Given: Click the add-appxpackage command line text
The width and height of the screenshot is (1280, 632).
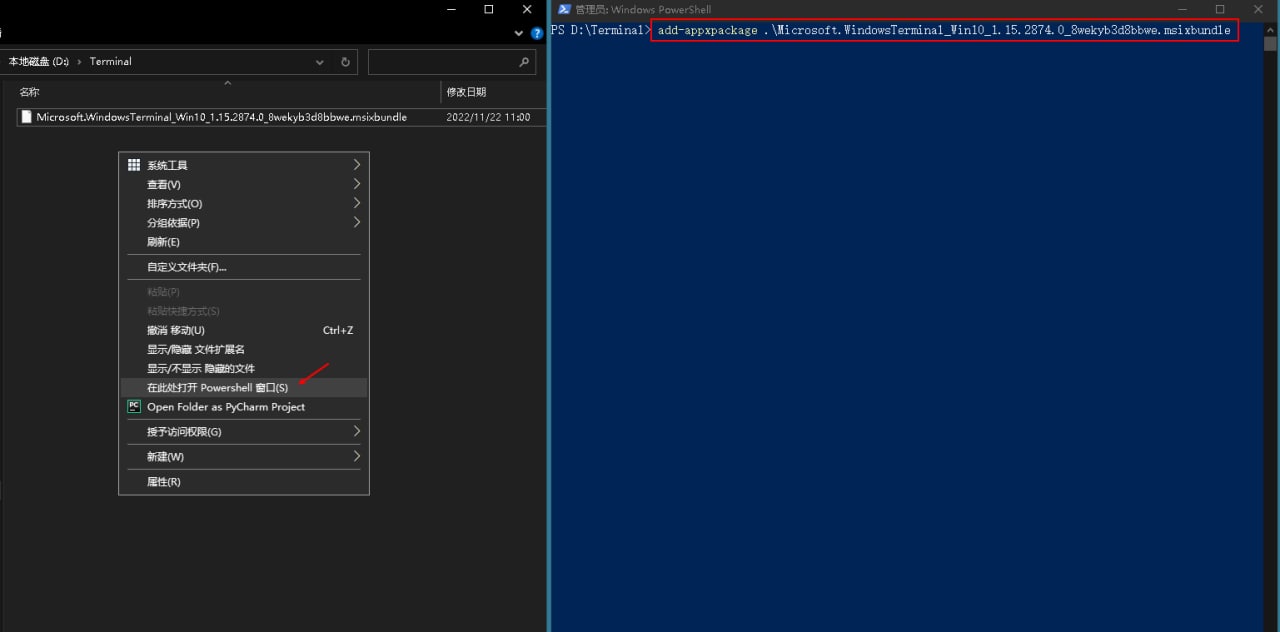Looking at the screenshot, I should (944, 30).
